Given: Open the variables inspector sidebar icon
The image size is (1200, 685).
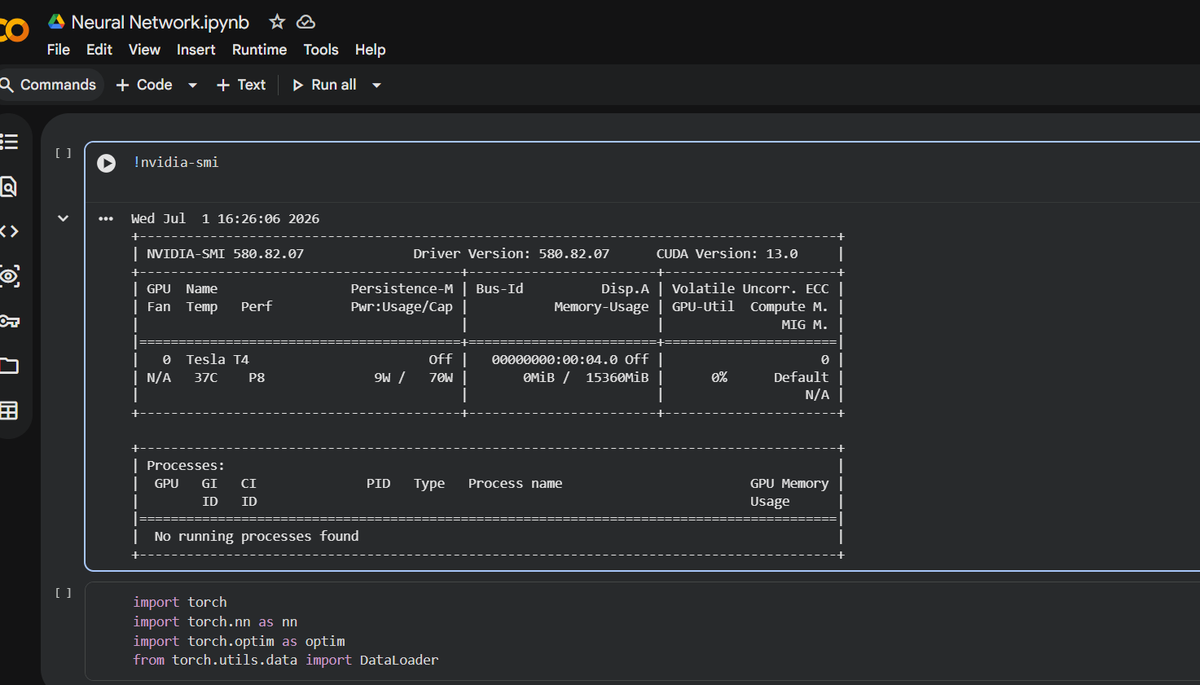Looking at the screenshot, I should pyautogui.click(x=9, y=276).
